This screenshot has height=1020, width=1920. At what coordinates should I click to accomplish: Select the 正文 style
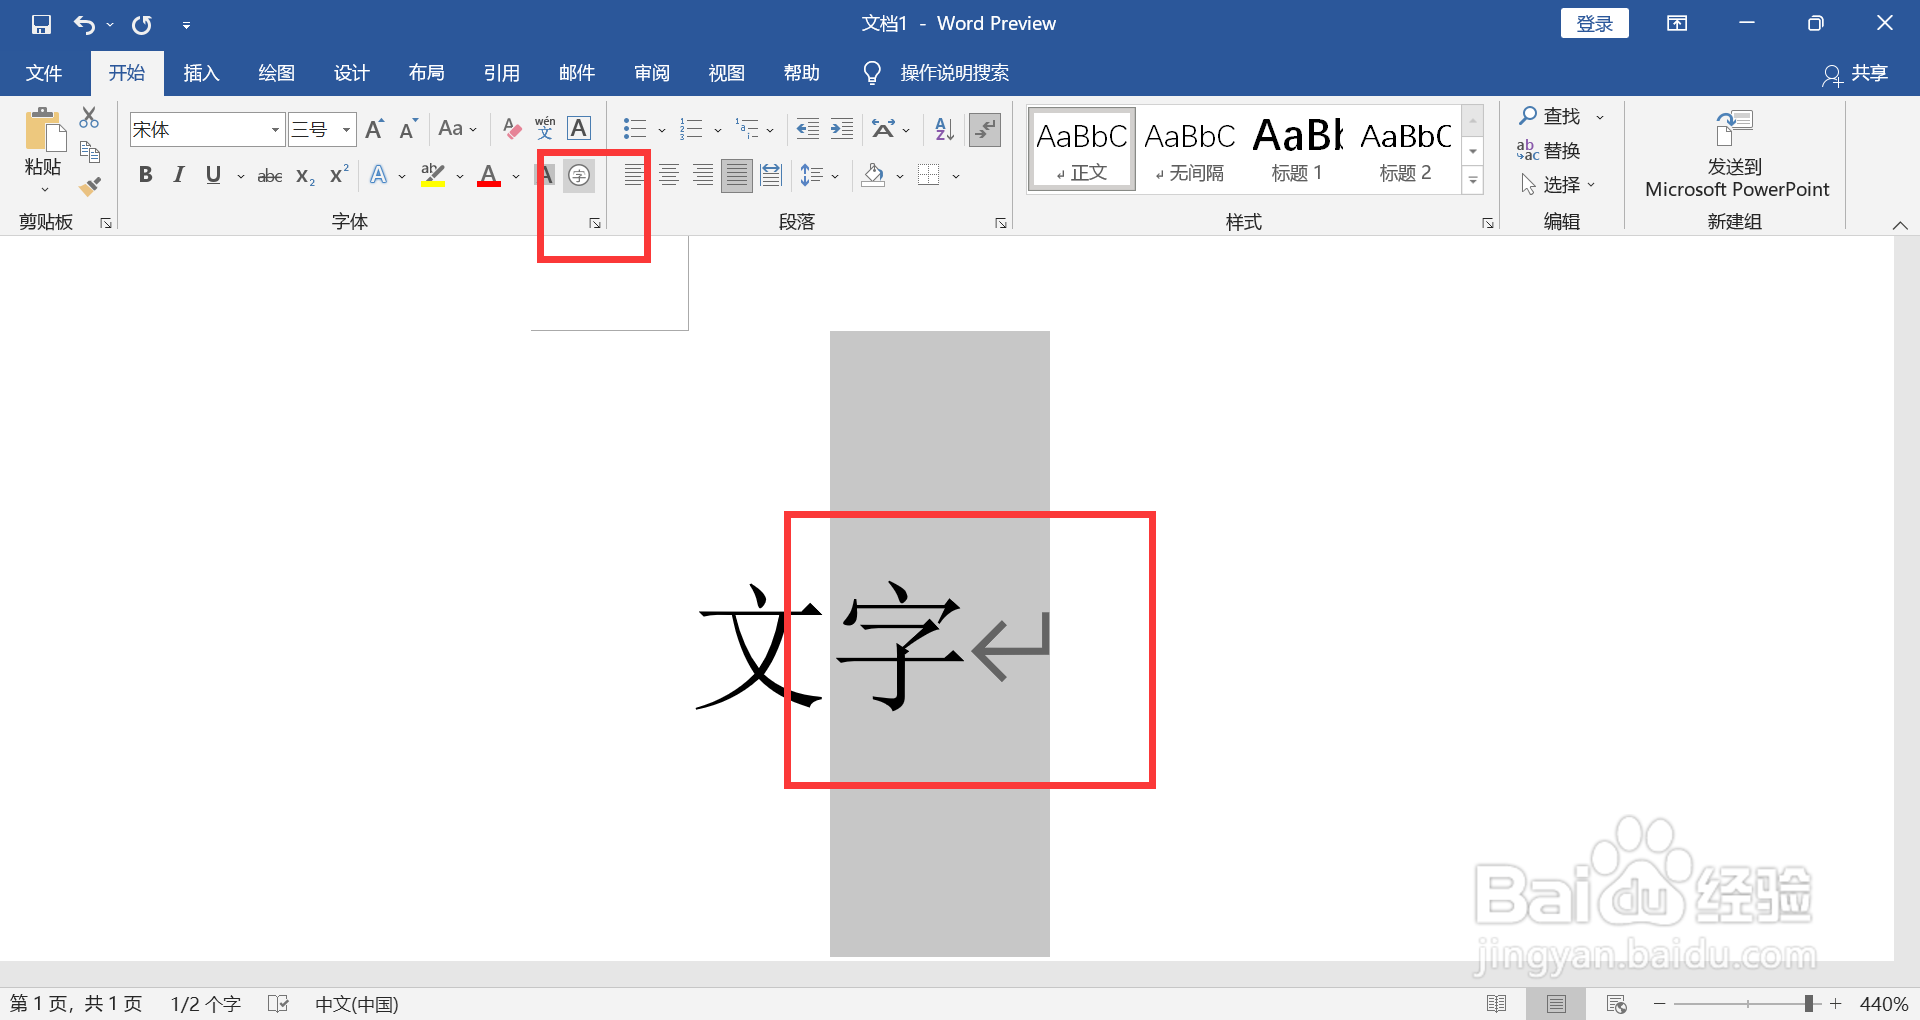(x=1082, y=150)
